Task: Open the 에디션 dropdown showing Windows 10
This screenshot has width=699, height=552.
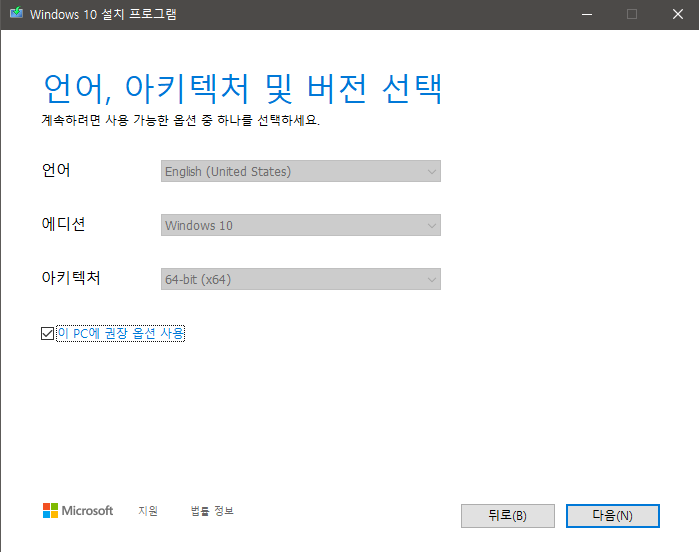Action: tap(300, 225)
